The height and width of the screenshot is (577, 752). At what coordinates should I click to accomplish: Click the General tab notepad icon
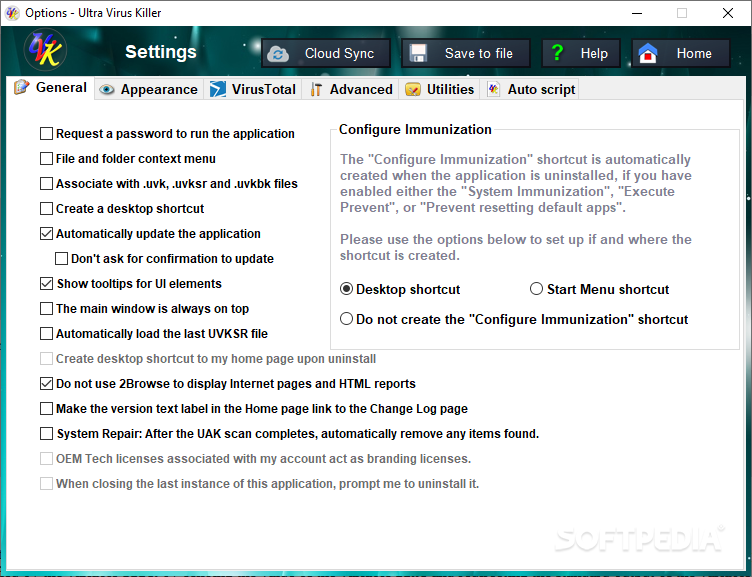click(x=22, y=87)
